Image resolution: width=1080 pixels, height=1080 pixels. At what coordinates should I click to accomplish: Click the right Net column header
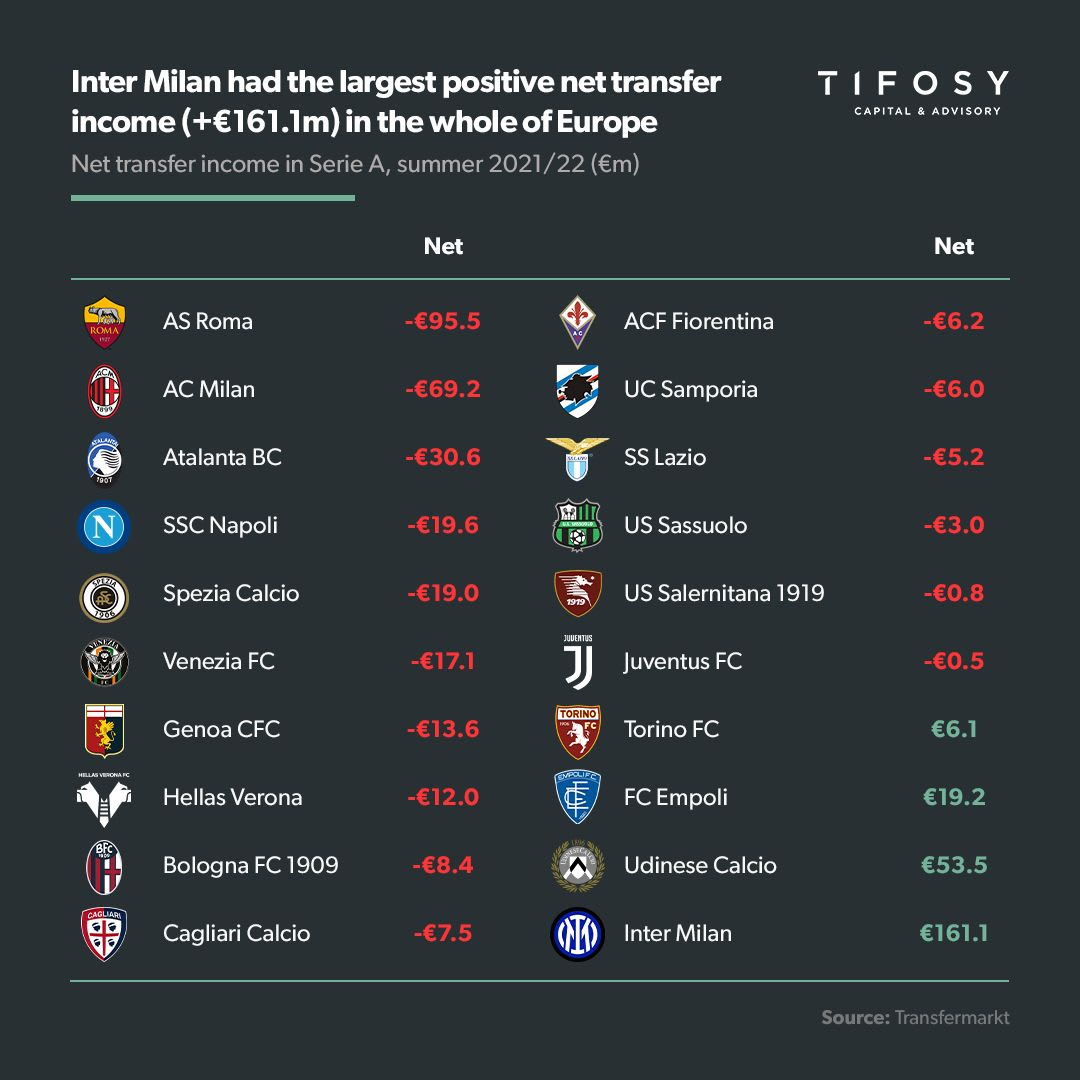[x=953, y=246]
